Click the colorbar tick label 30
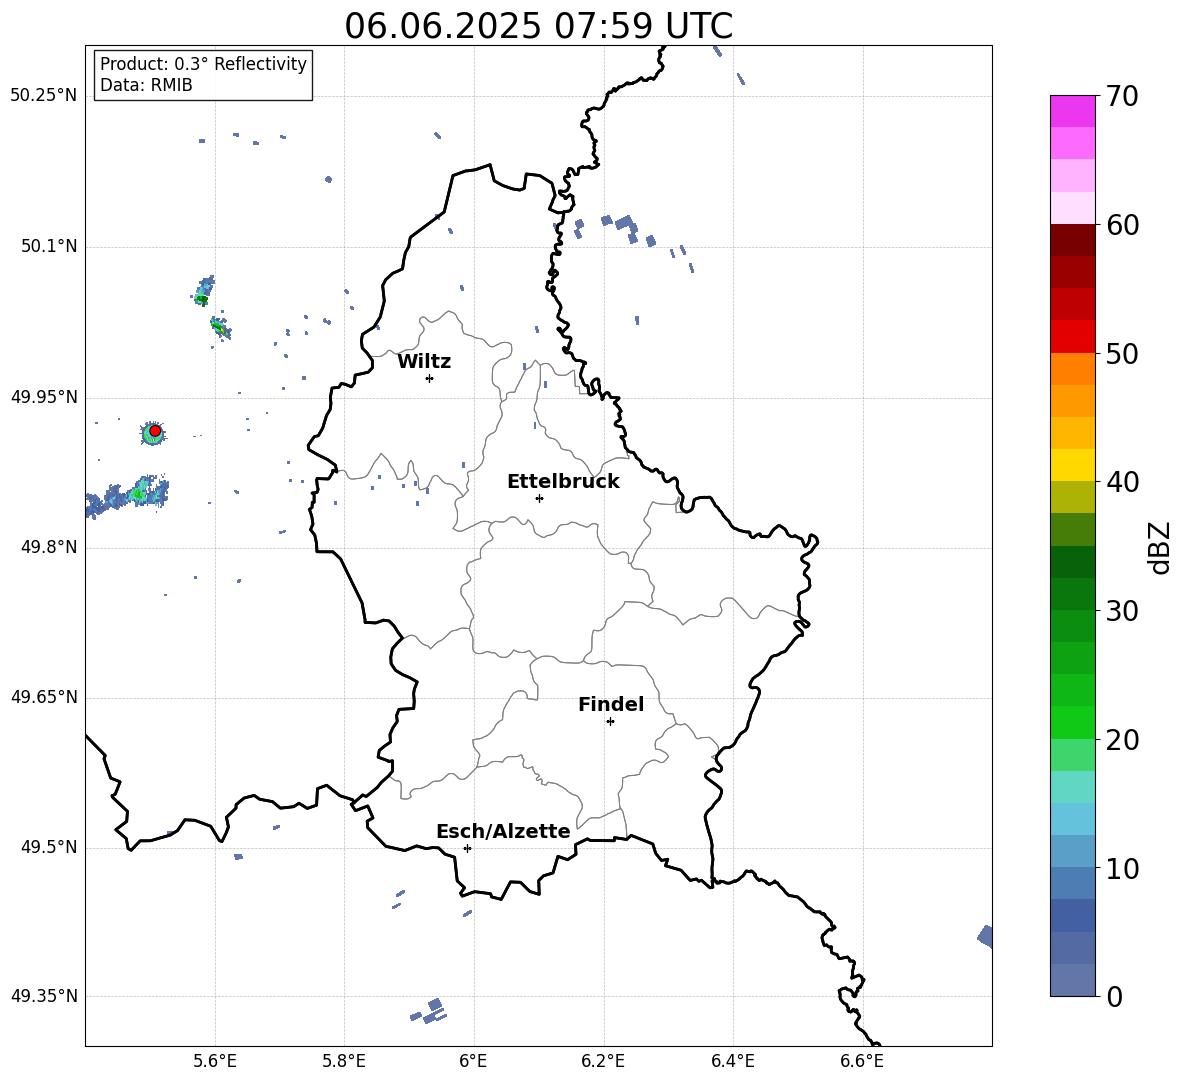The height and width of the screenshot is (1081, 1184). coord(1122,611)
